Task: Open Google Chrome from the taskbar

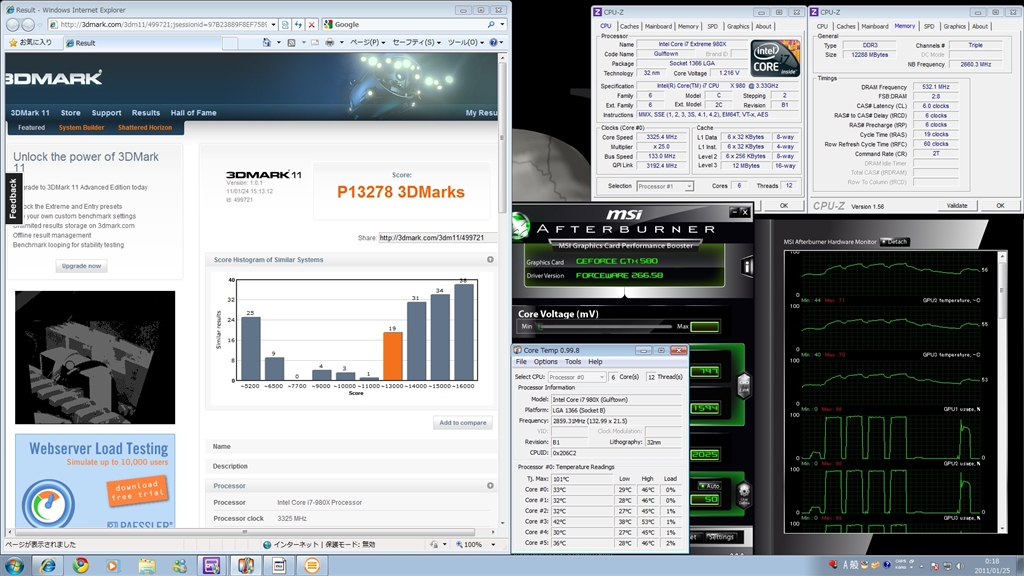Action: click(x=81, y=565)
